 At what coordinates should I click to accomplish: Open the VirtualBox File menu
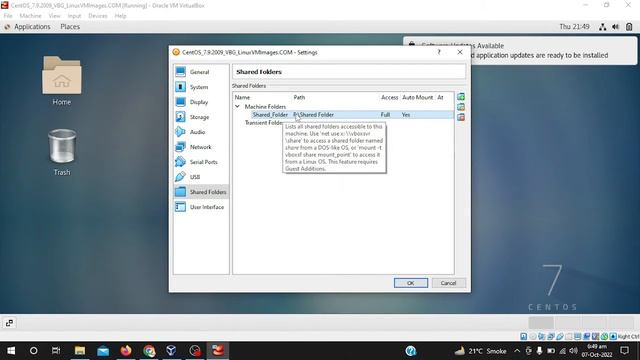point(8,16)
